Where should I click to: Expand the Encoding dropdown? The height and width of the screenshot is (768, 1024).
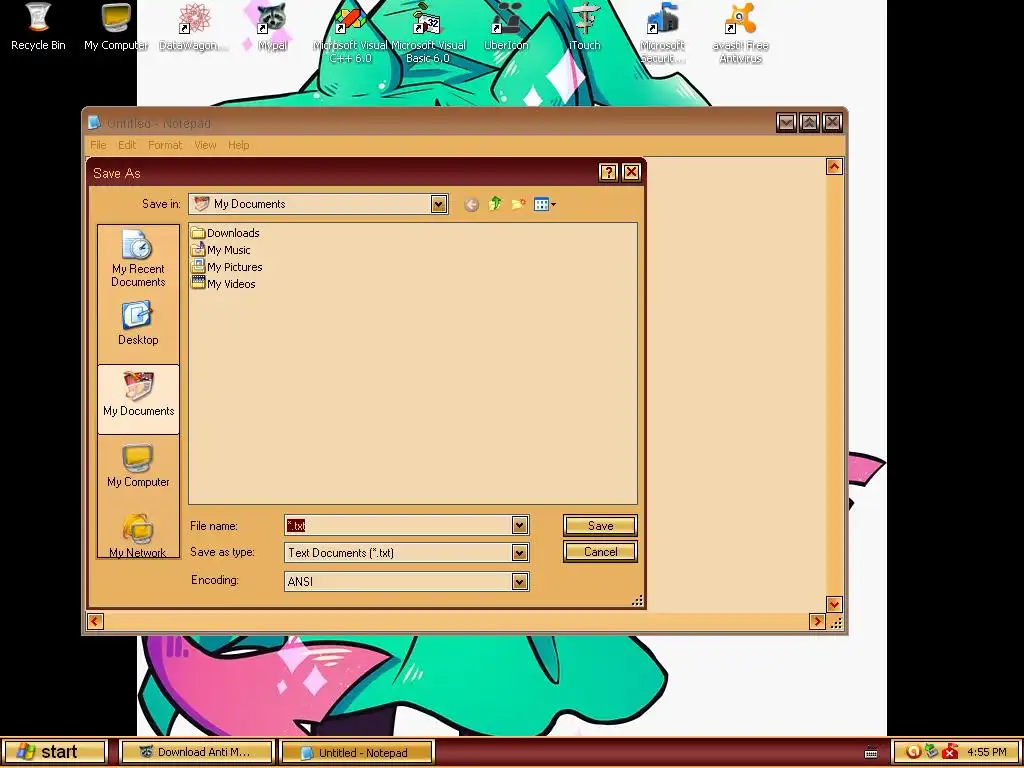520,581
